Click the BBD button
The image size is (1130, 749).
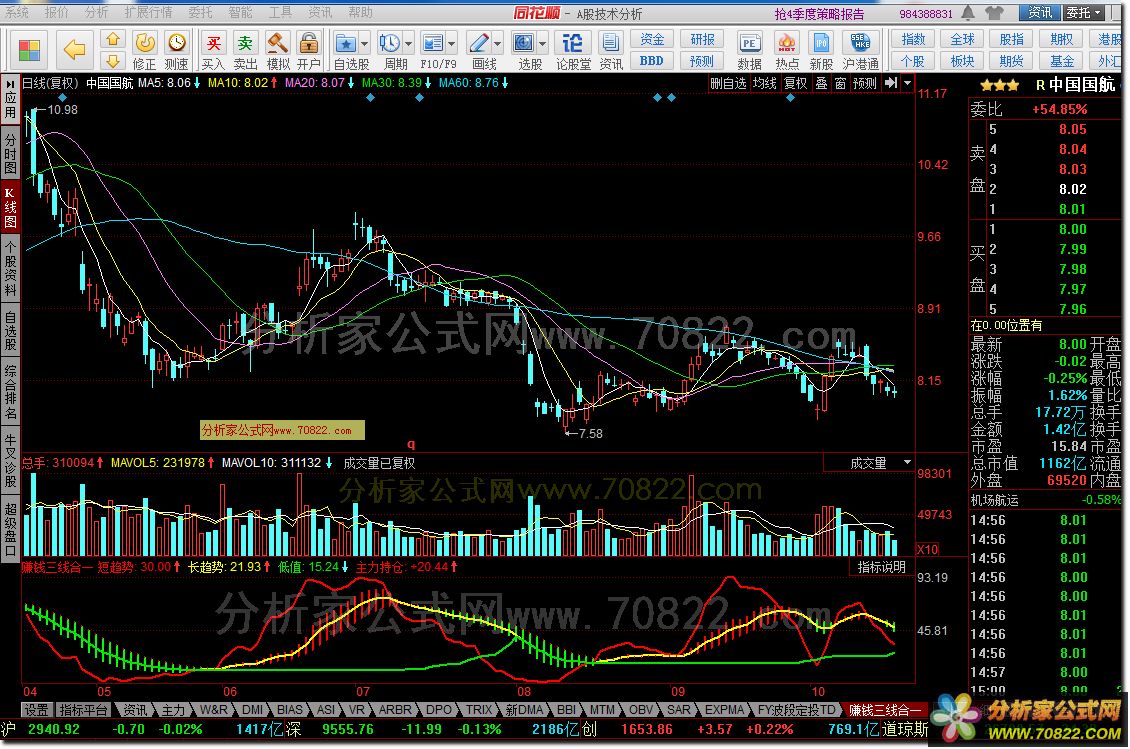click(652, 61)
